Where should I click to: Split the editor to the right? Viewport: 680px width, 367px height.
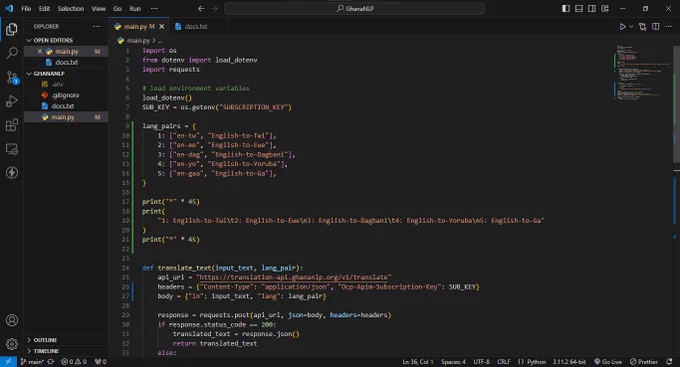coord(656,26)
